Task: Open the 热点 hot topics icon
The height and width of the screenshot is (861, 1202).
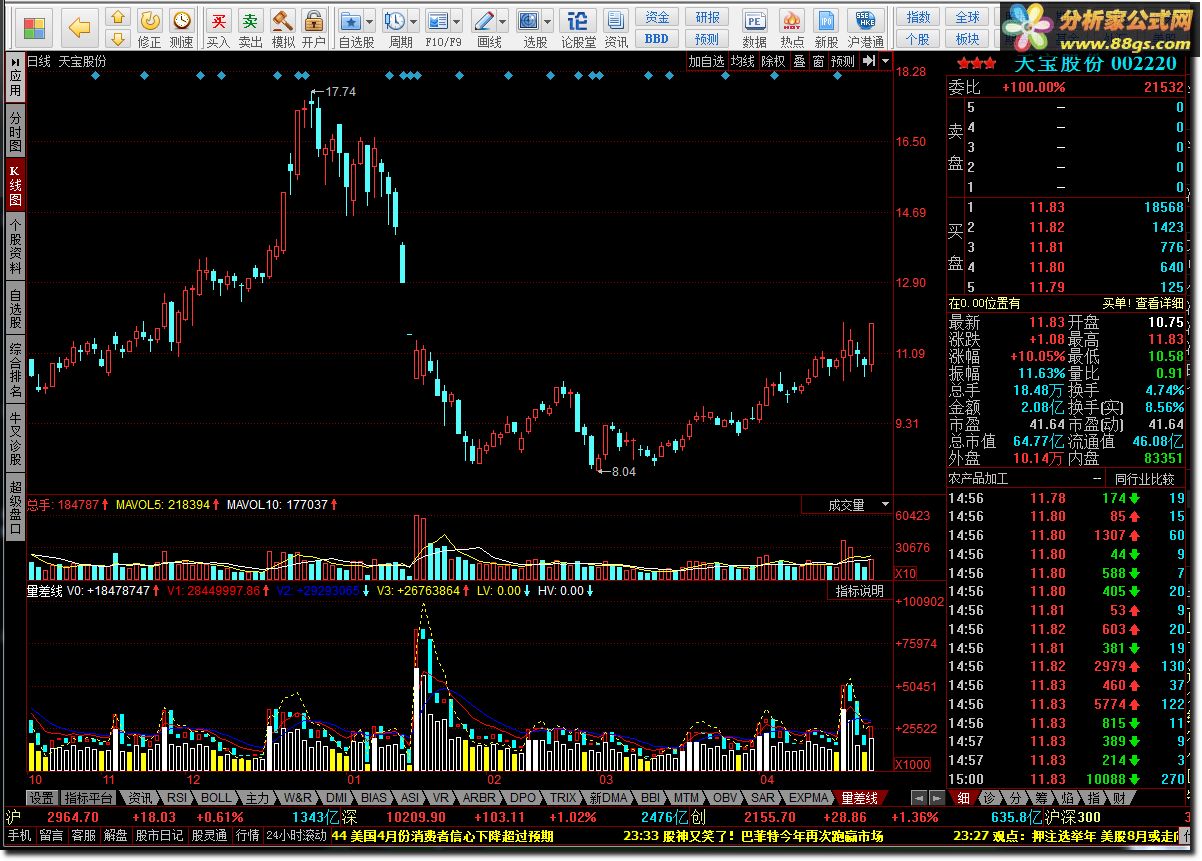Action: click(x=792, y=29)
